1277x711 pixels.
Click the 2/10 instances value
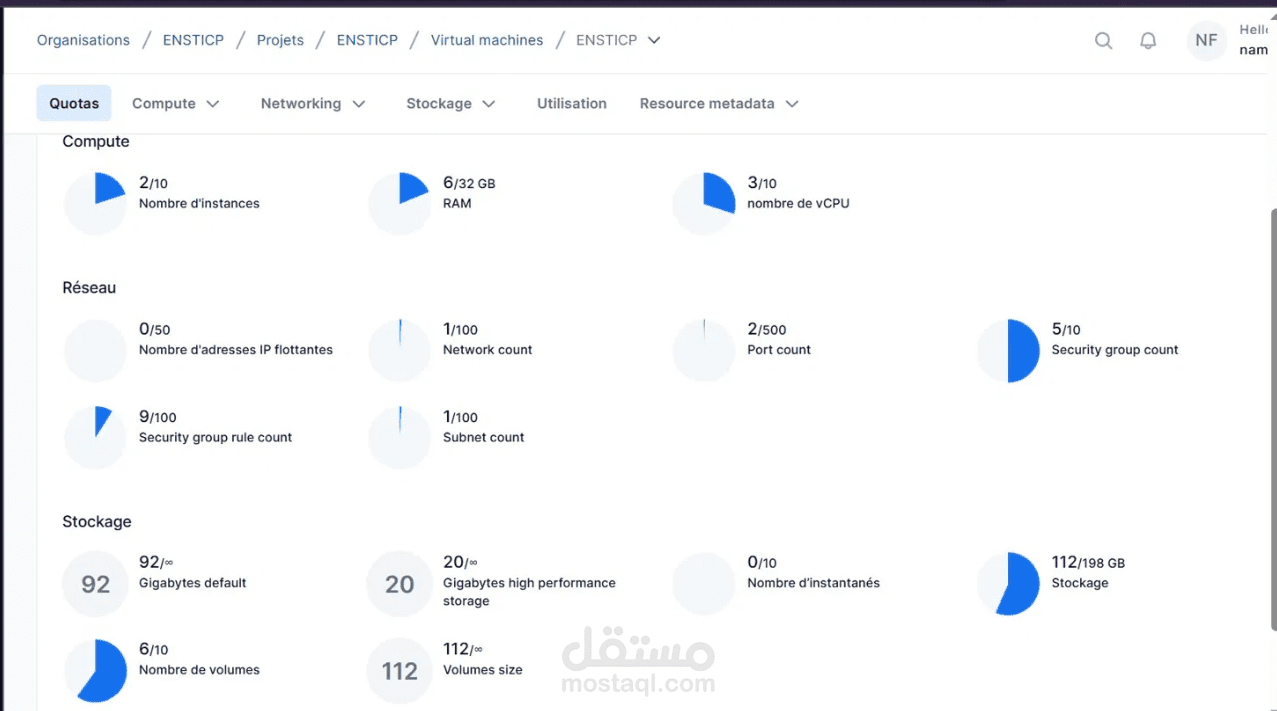(x=153, y=183)
